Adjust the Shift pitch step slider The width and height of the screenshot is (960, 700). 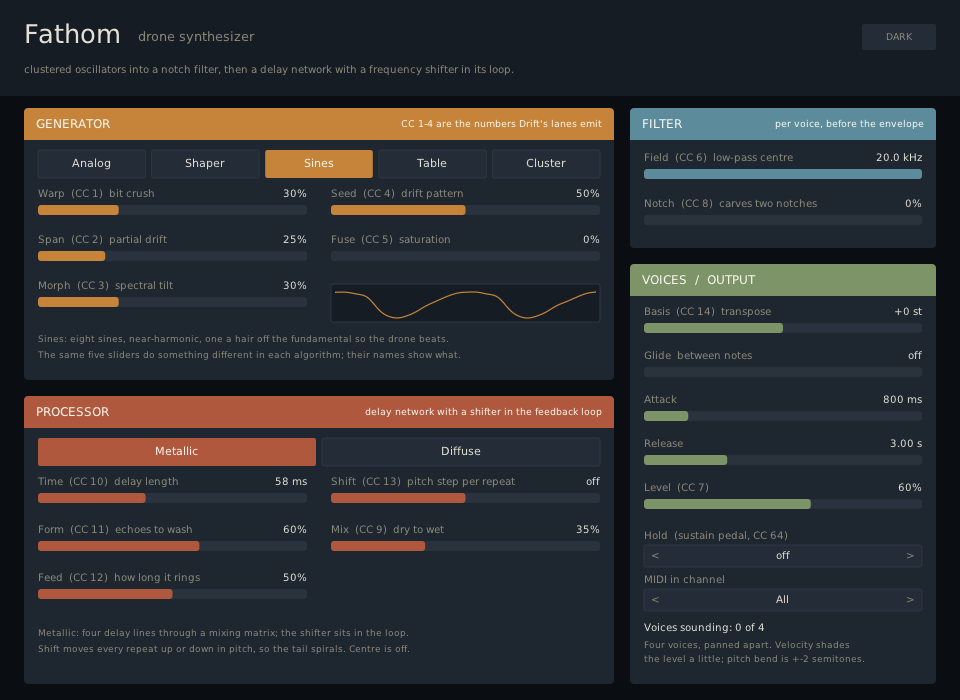click(x=465, y=498)
